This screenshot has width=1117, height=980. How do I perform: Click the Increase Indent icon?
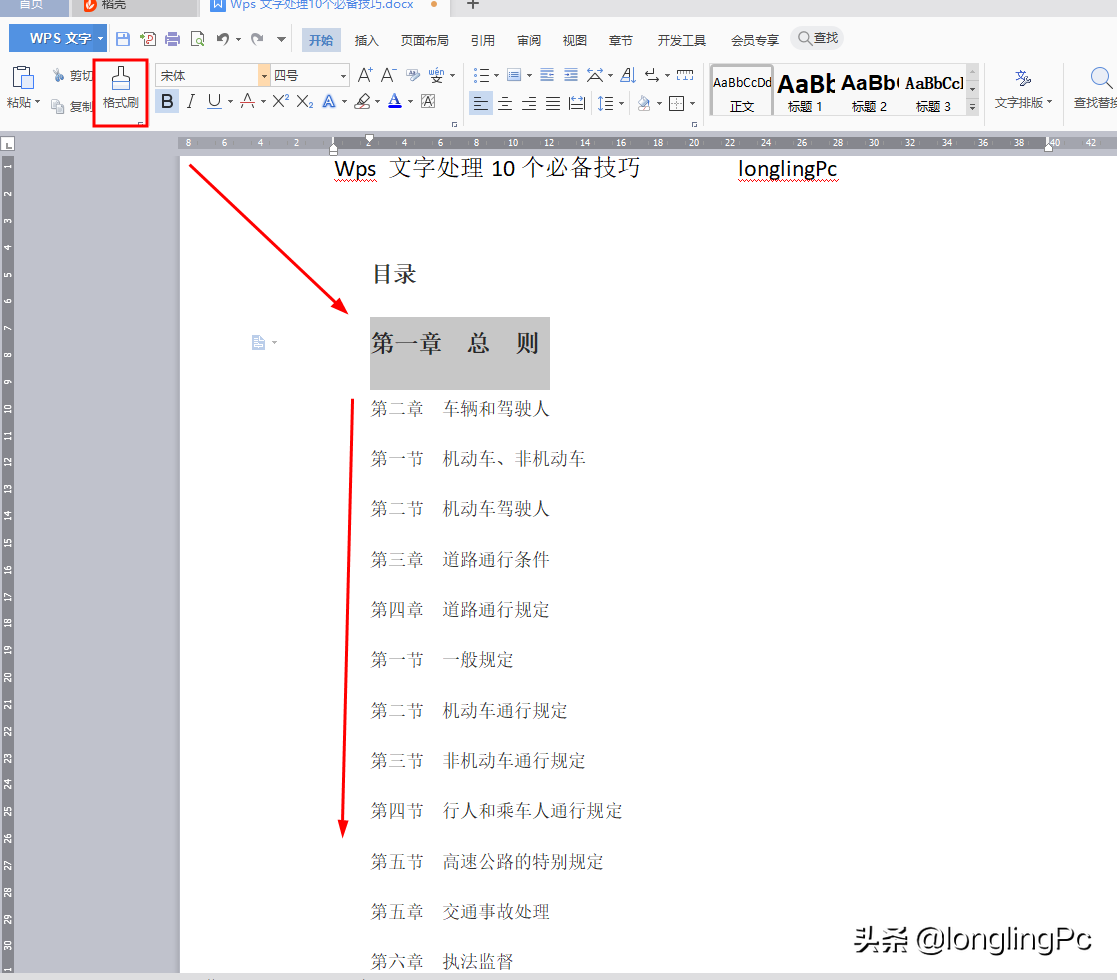[x=571, y=75]
